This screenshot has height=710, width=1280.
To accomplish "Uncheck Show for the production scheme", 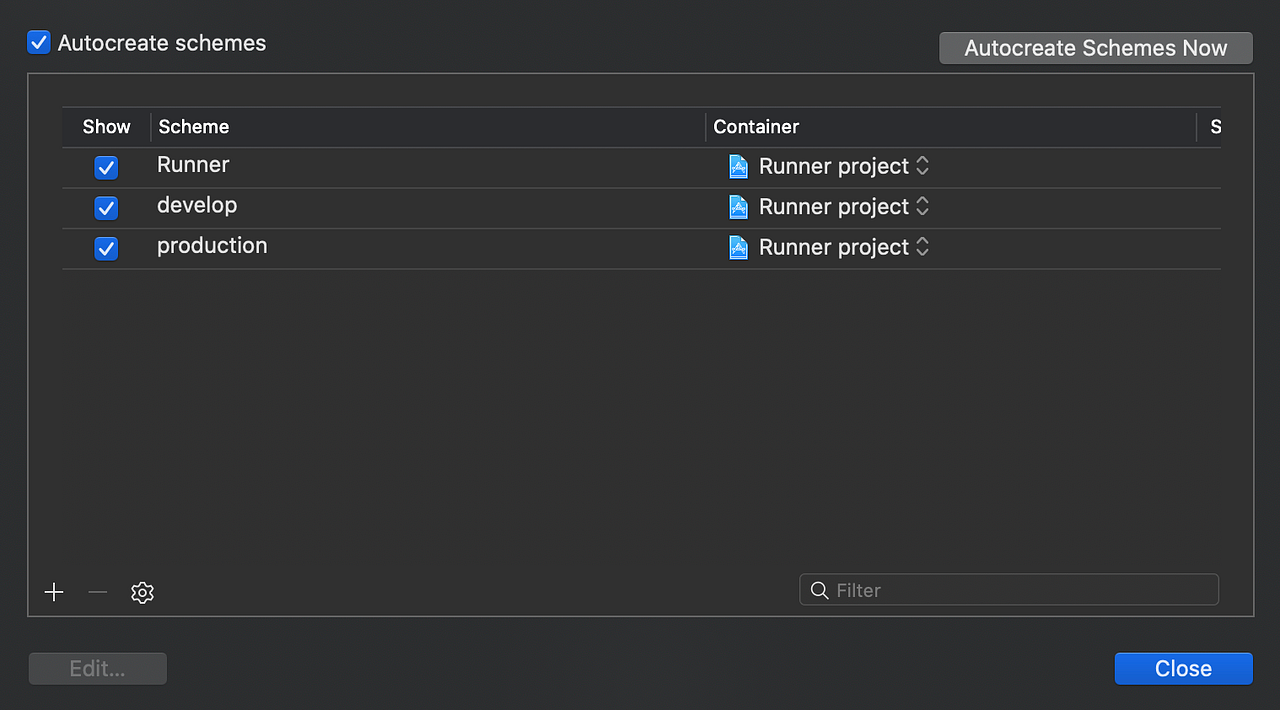I will pos(106,248).
